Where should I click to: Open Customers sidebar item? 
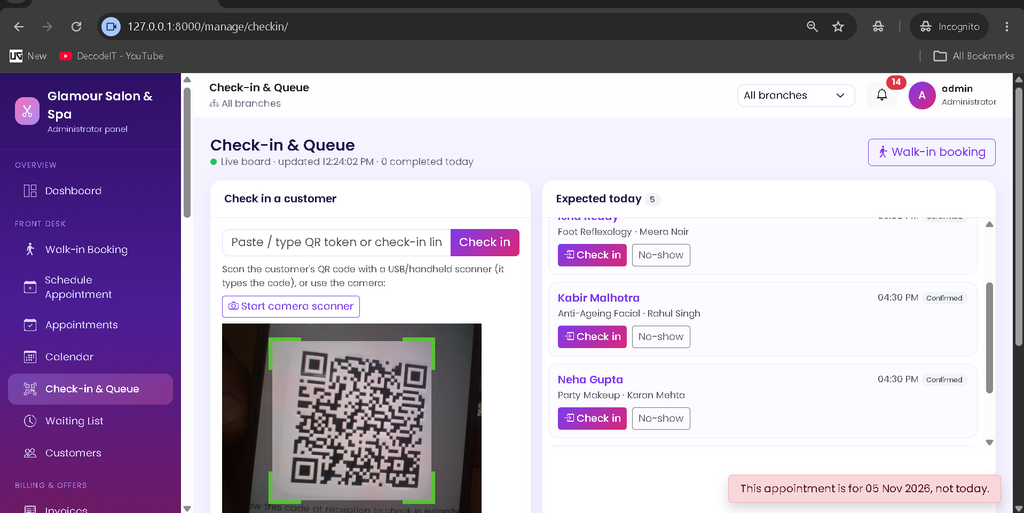point(90,453)
